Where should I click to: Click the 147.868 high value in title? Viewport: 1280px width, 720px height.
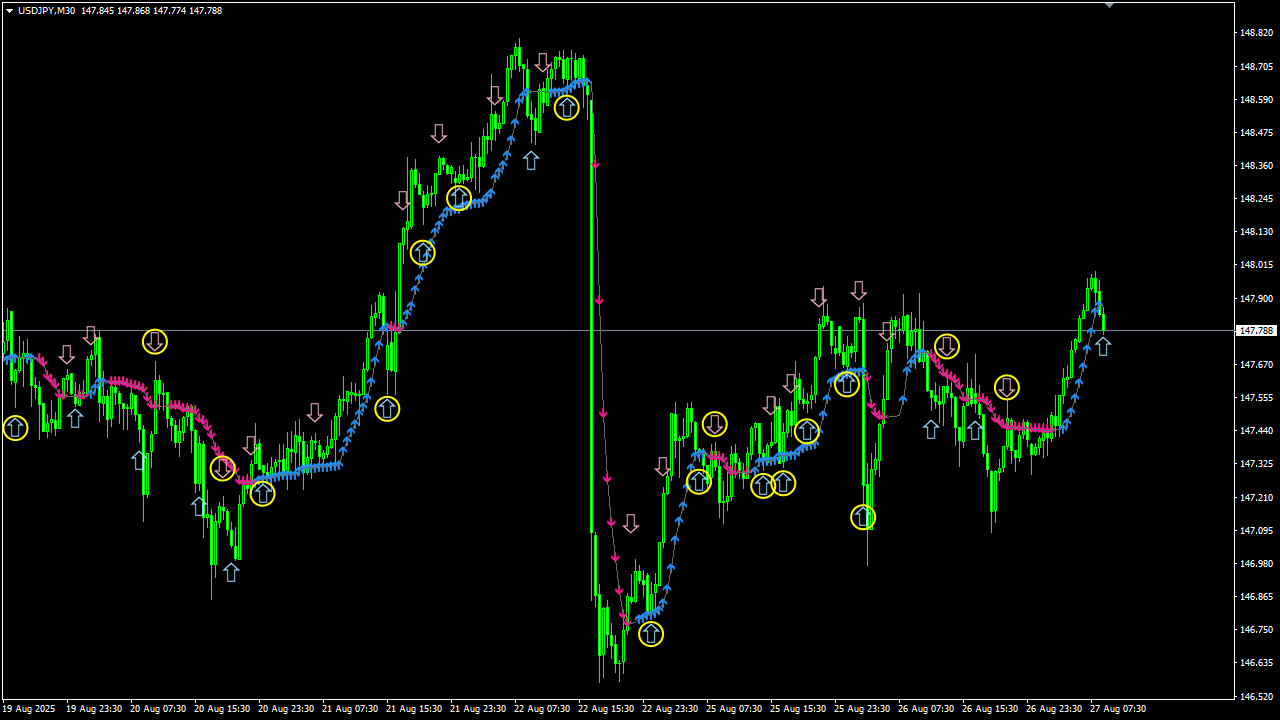click(x=133, y=10)
